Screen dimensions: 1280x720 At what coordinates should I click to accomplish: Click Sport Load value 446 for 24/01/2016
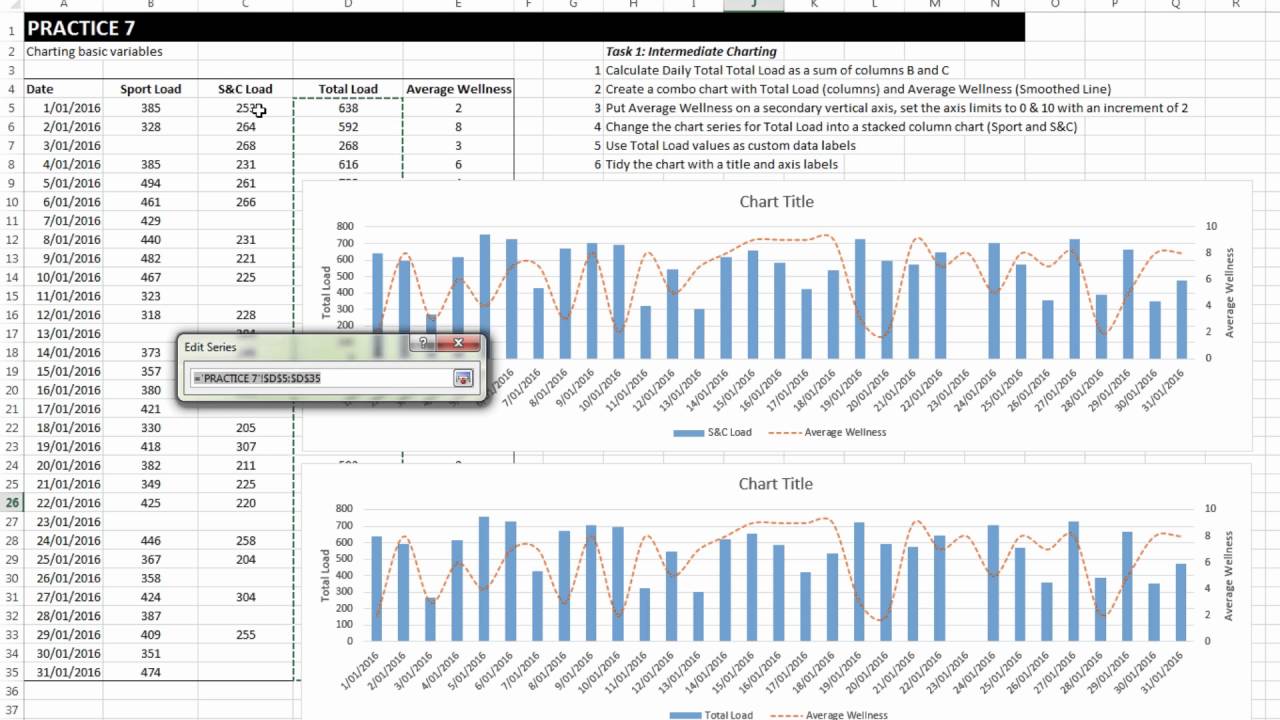tap(150, 541)
